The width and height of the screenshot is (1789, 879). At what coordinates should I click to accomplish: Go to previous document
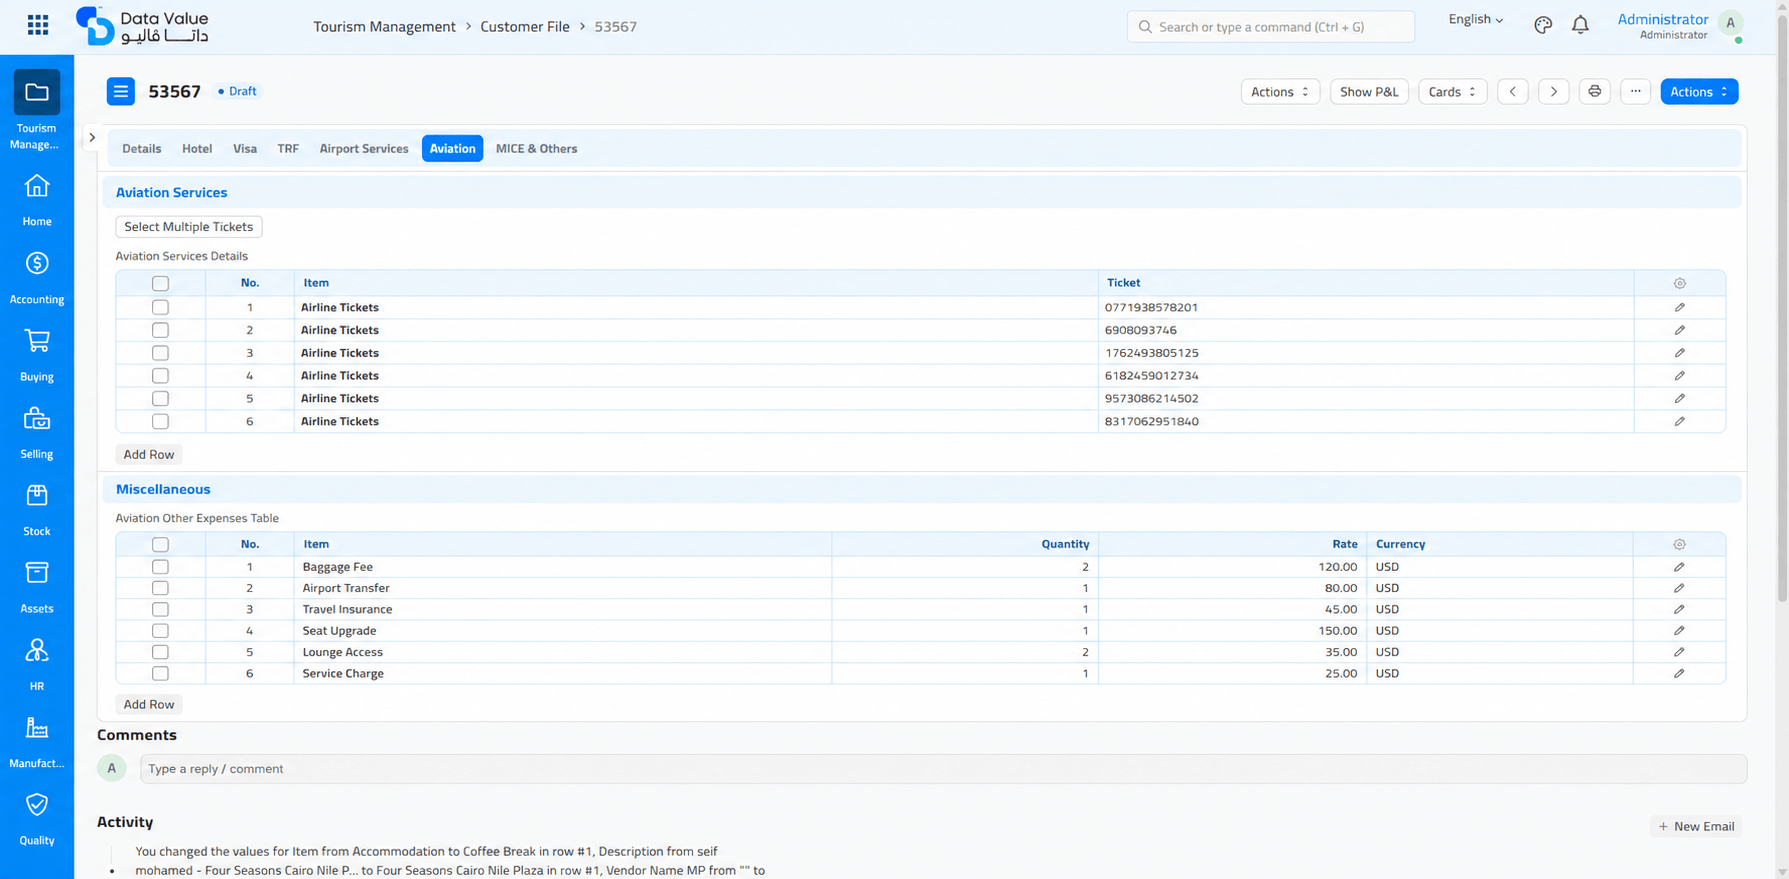click(1513, 91)
